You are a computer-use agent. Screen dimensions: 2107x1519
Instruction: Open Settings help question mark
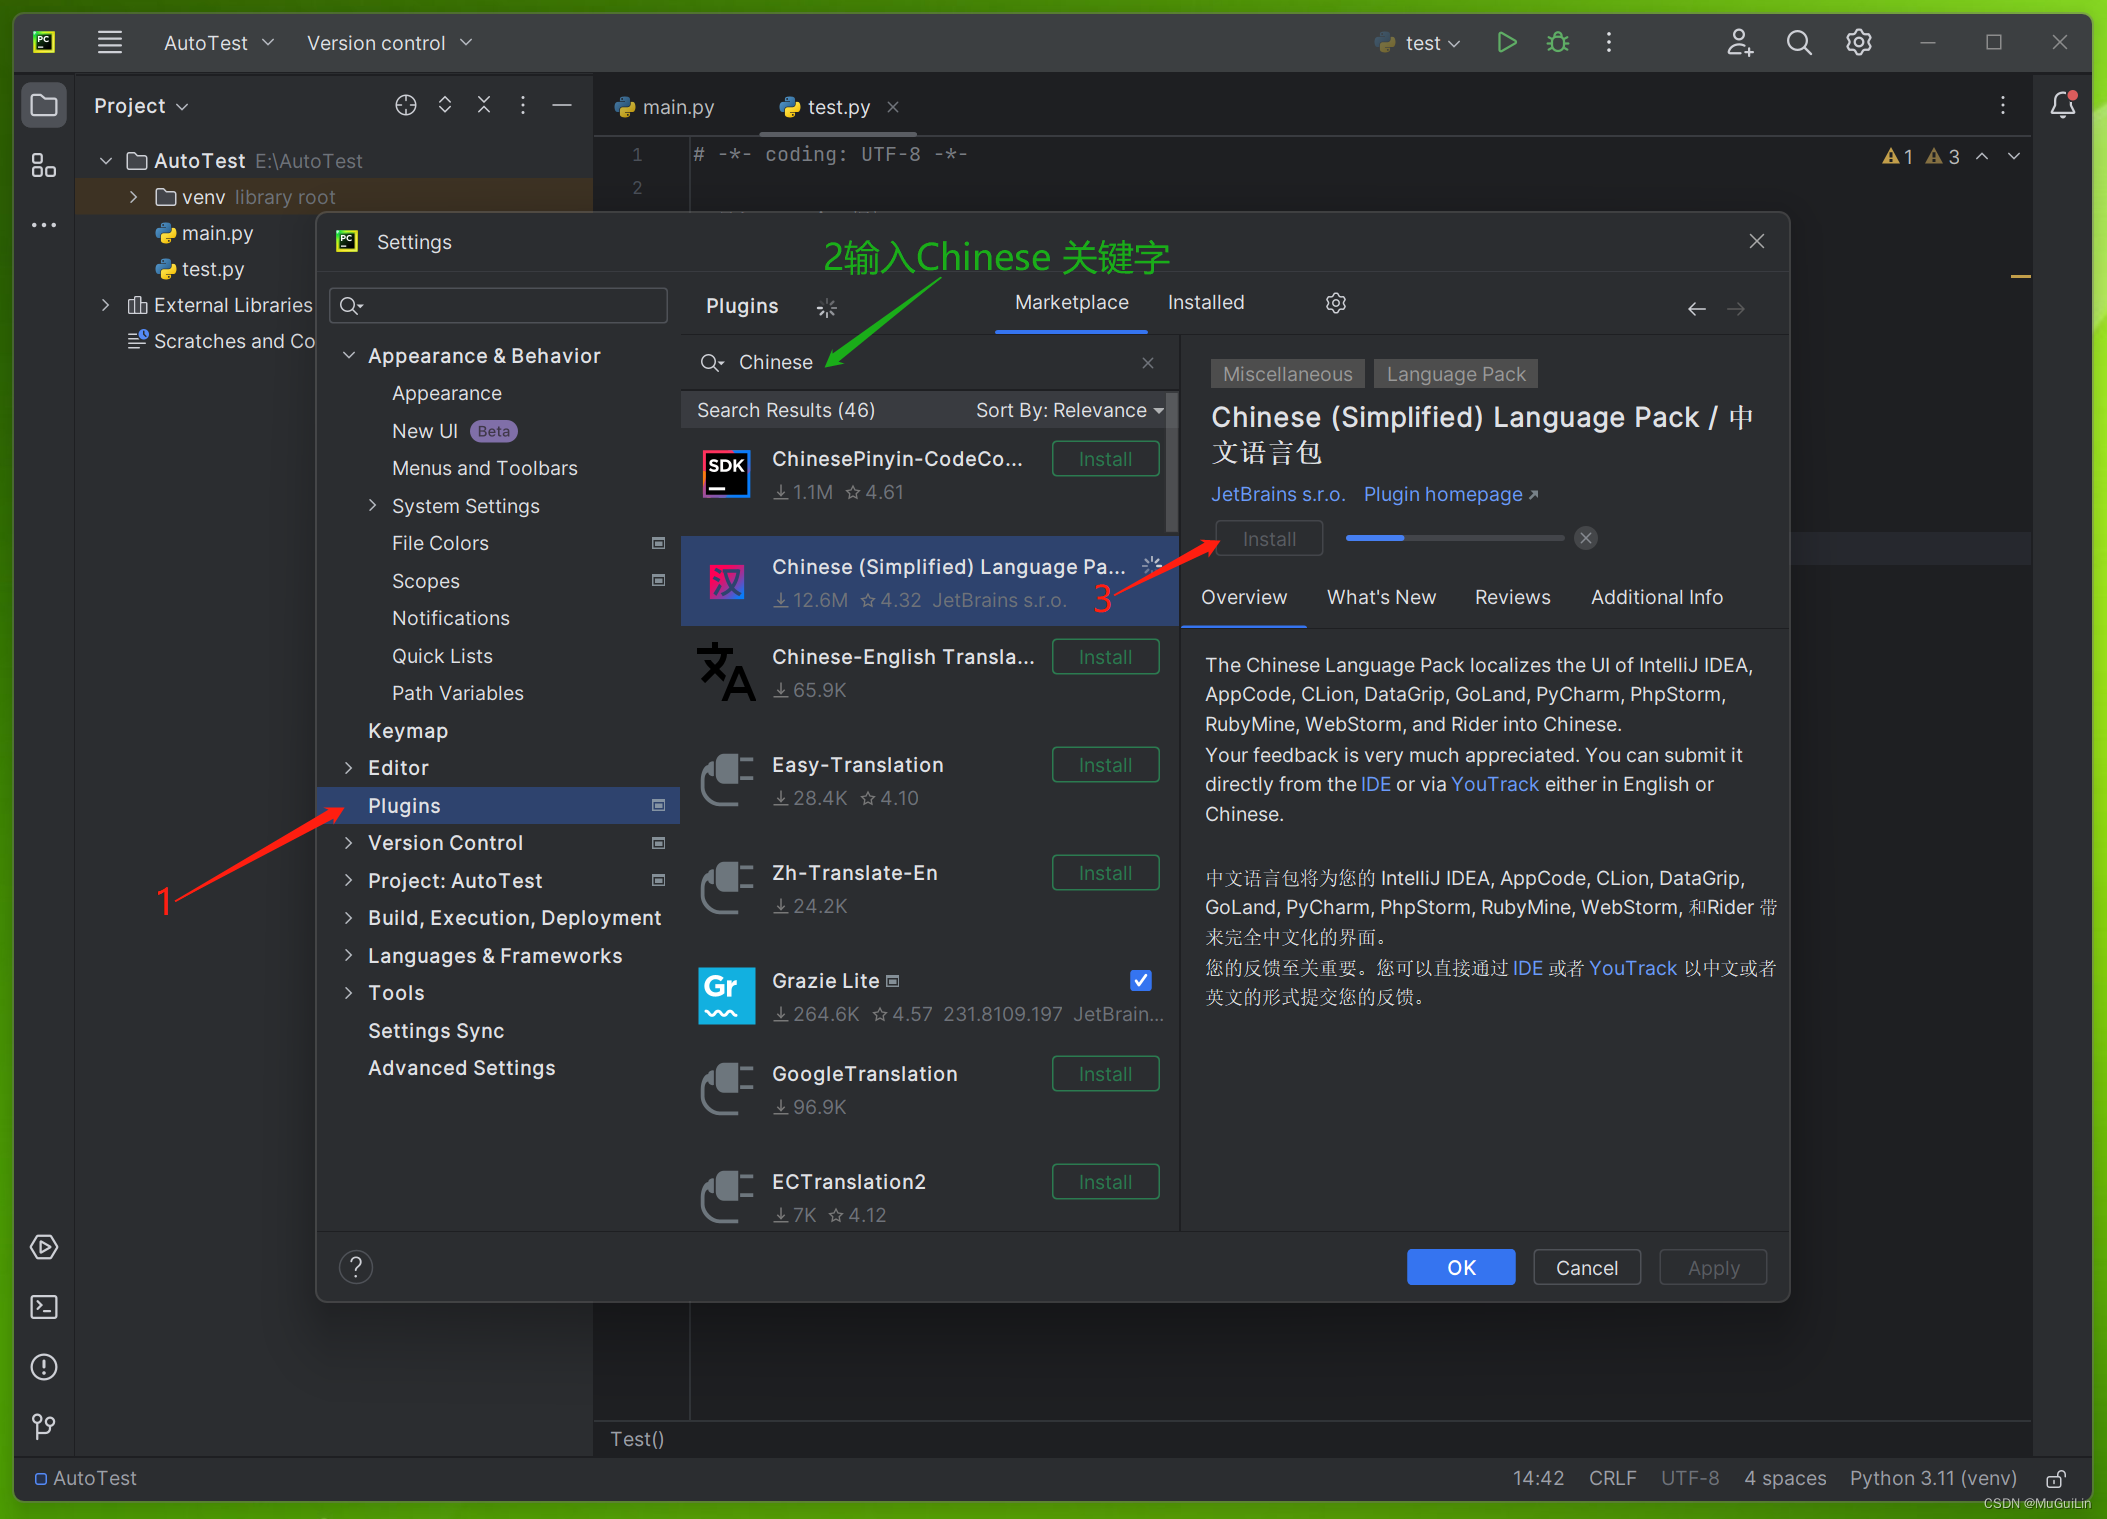pos(356,1267)
